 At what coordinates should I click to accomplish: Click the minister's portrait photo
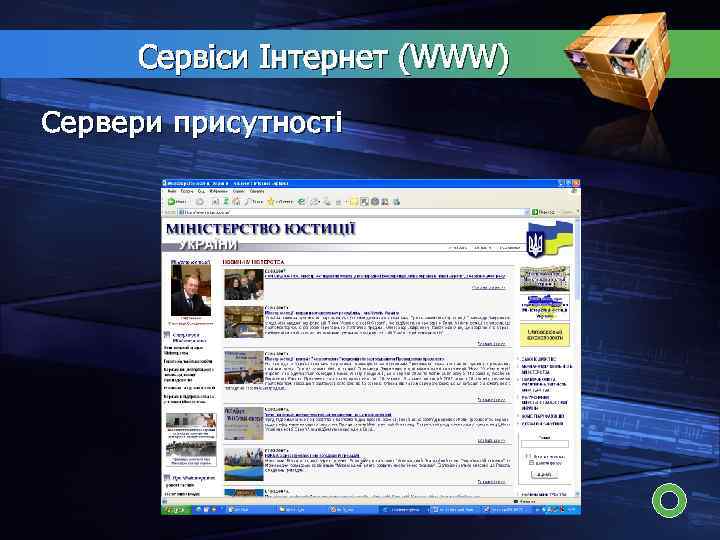[x=191, y=290]
